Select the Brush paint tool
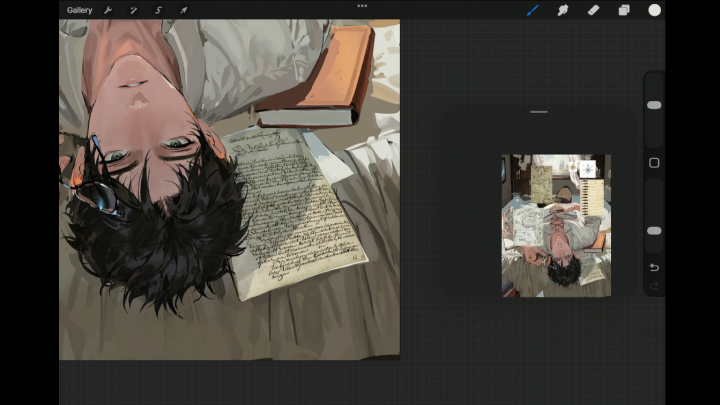720x405 pixels. [x=533, y=10]
